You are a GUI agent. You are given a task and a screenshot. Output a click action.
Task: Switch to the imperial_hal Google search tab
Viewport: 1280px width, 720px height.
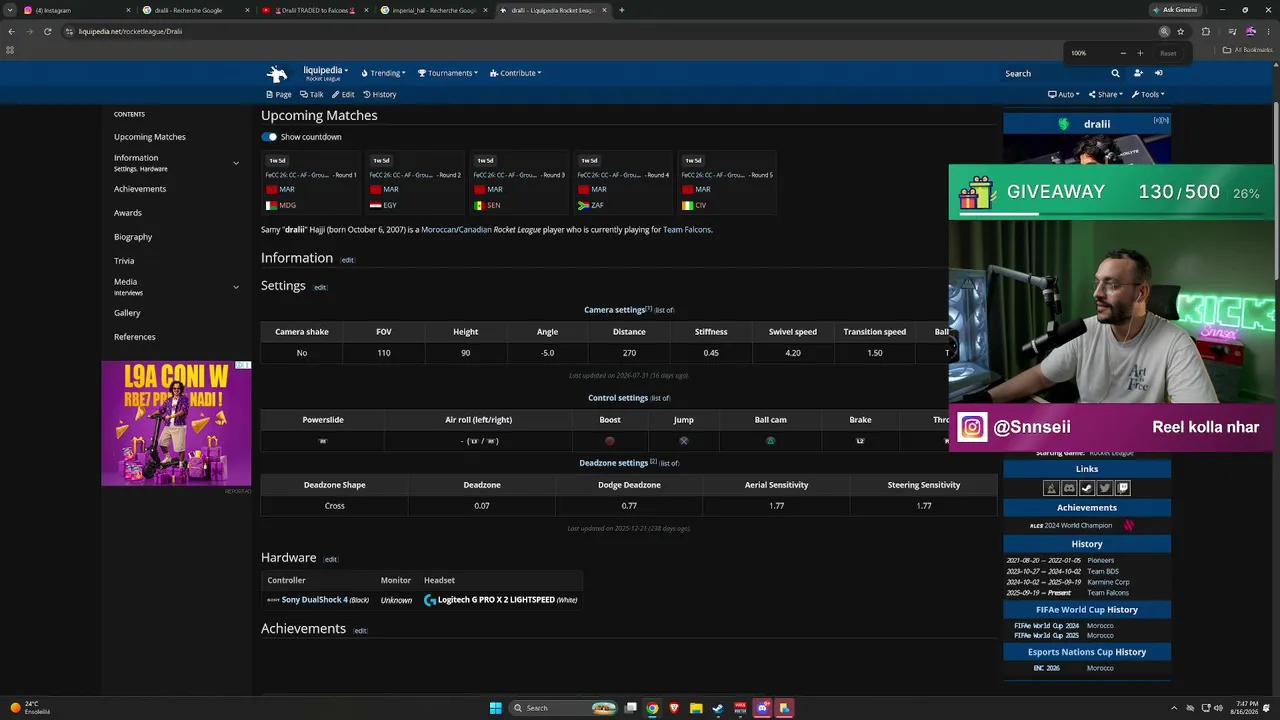click(432, 10)
